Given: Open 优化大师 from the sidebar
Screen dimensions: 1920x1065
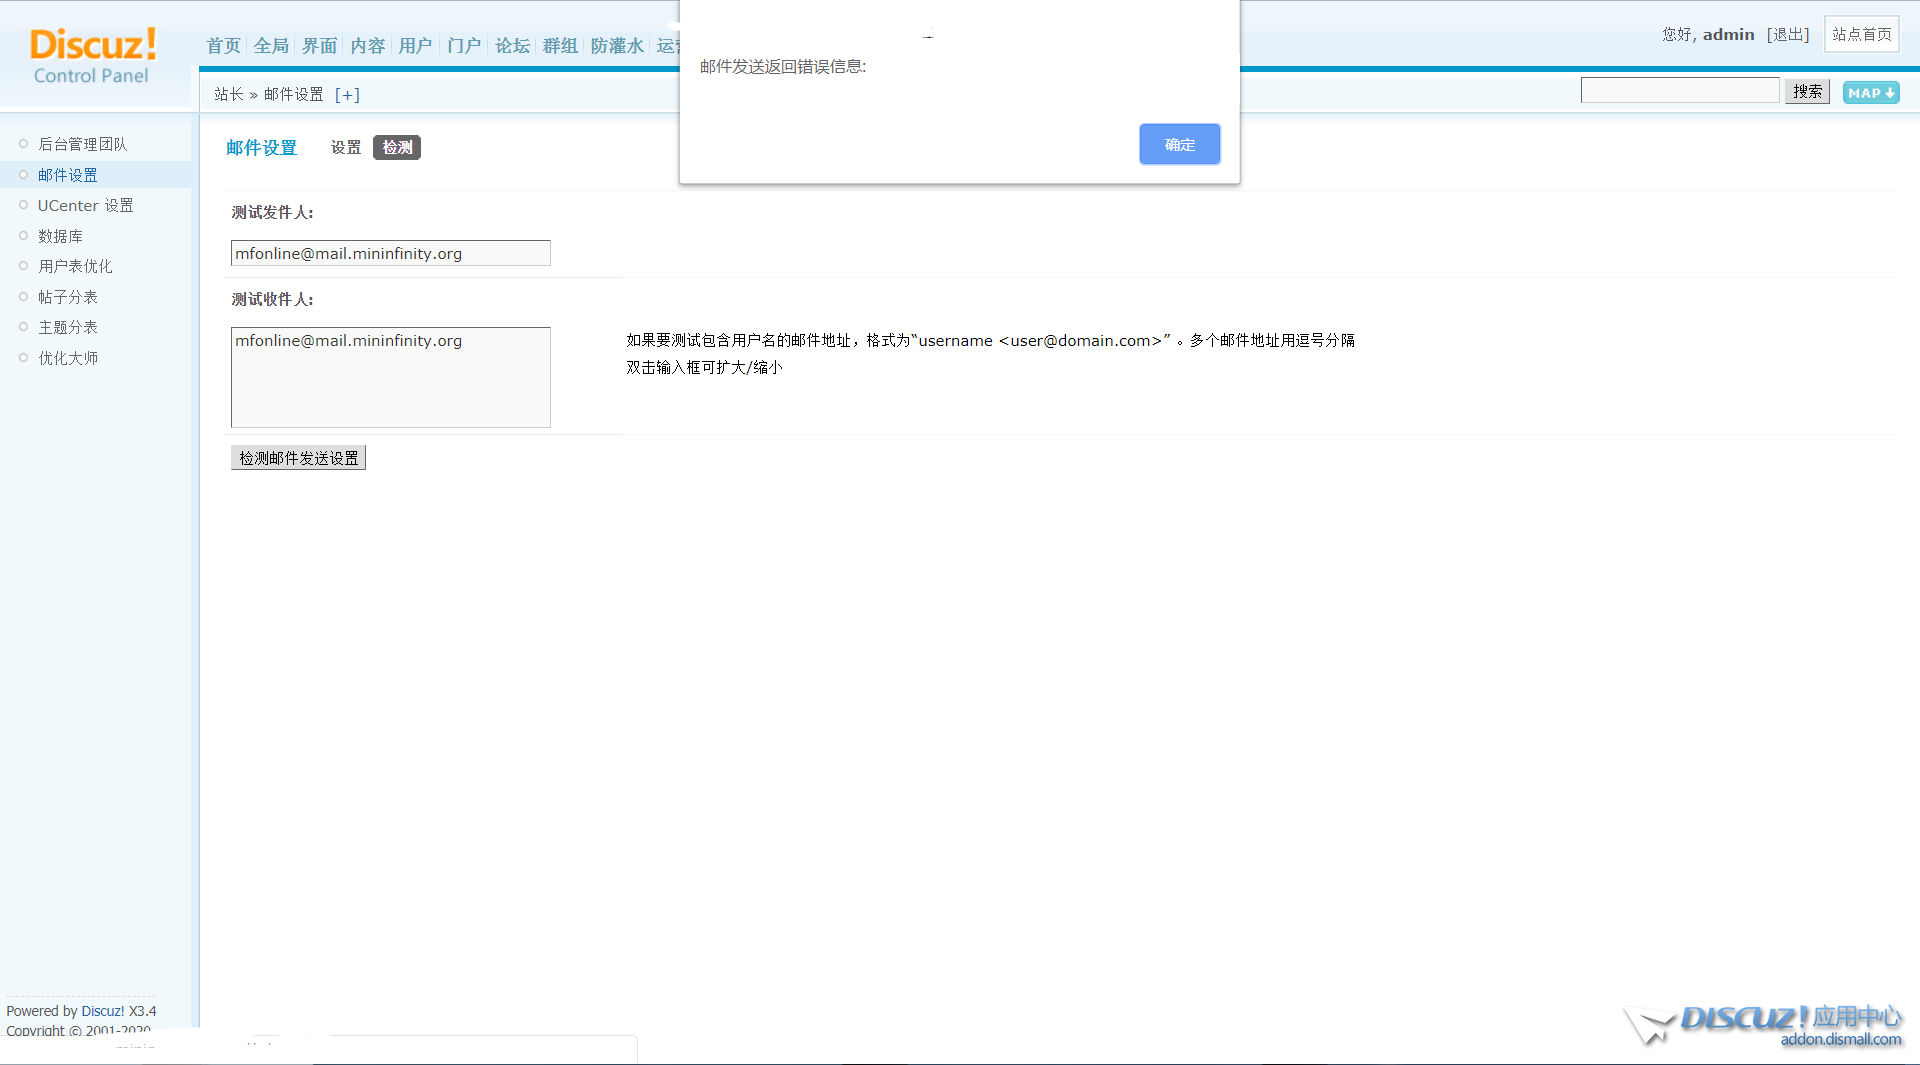Looking at the screenshot, I should coord(67,357).
